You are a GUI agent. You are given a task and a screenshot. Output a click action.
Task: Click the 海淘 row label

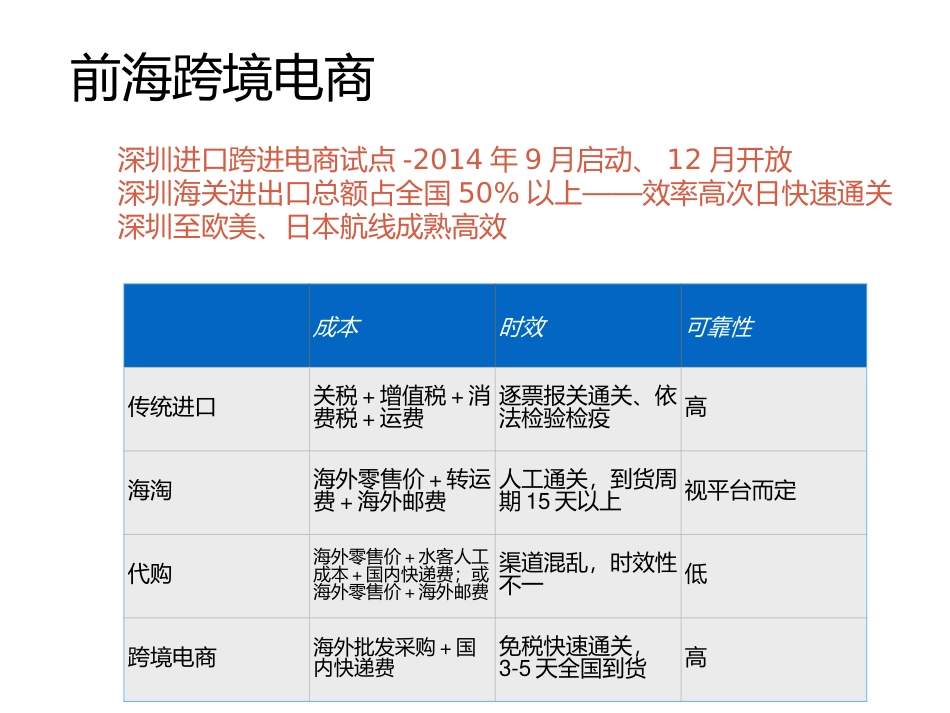point(216,492)
